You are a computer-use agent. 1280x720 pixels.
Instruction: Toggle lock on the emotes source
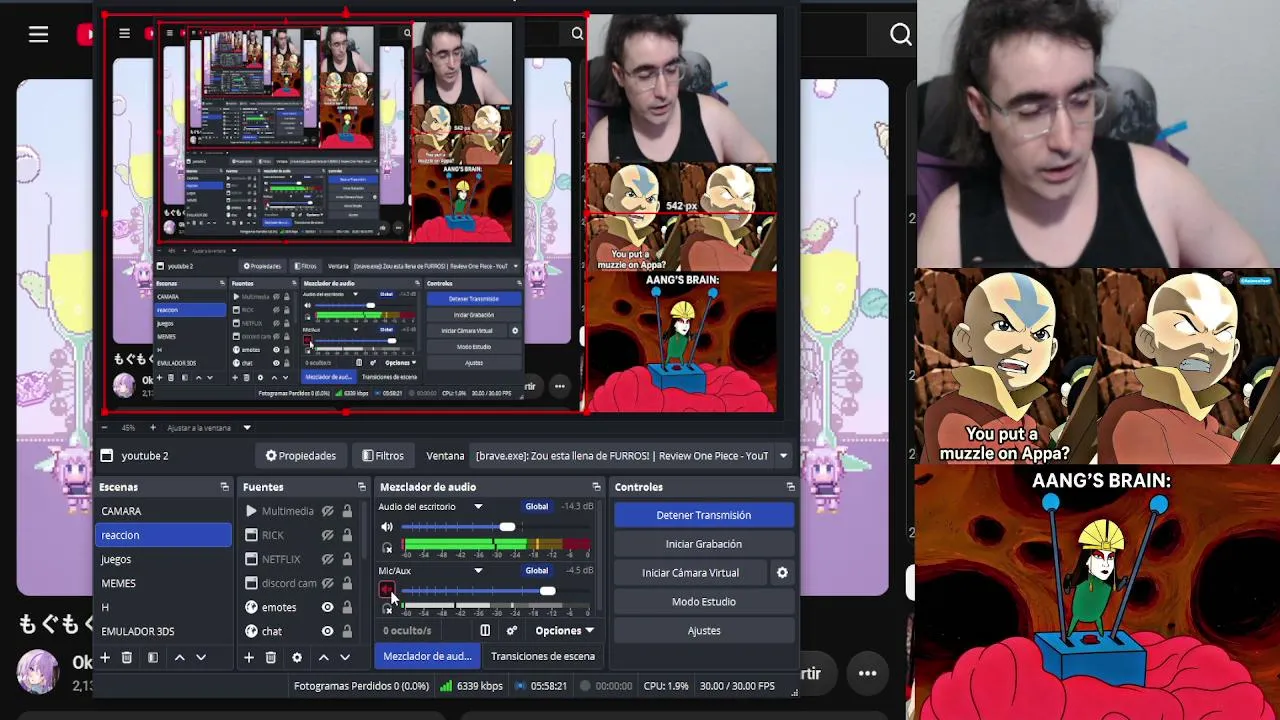347,607
